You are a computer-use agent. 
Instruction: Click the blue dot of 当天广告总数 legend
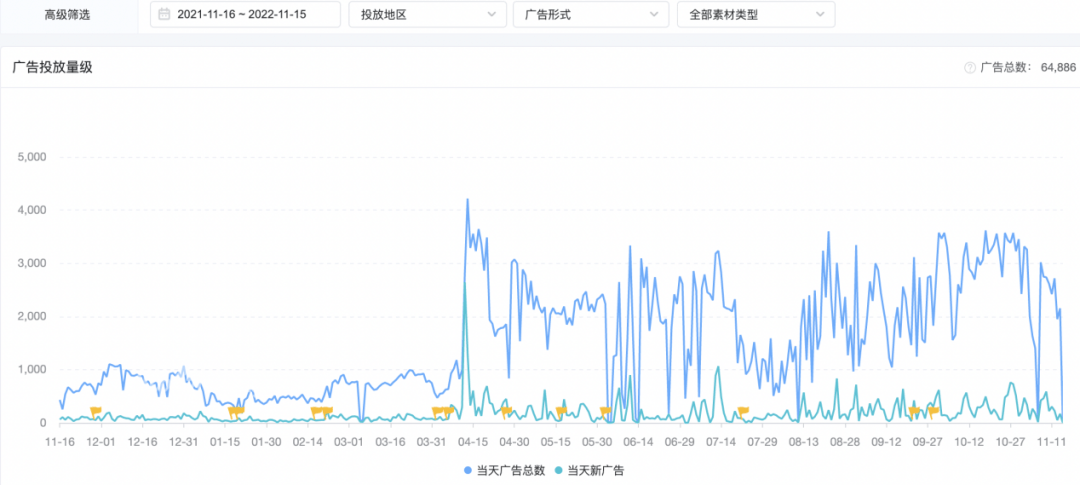(x=468, y=471)
